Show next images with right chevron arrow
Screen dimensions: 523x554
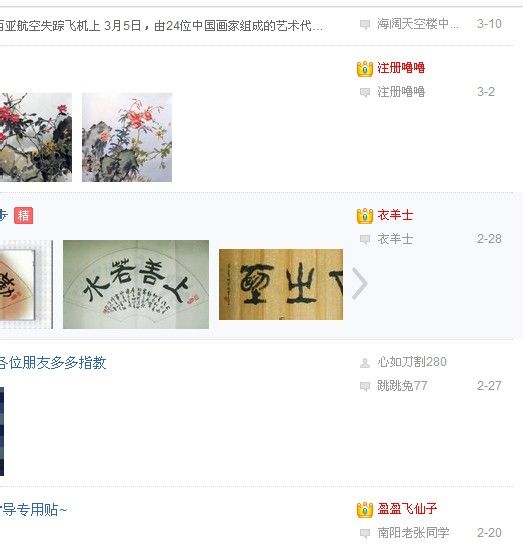click(360, 284)
